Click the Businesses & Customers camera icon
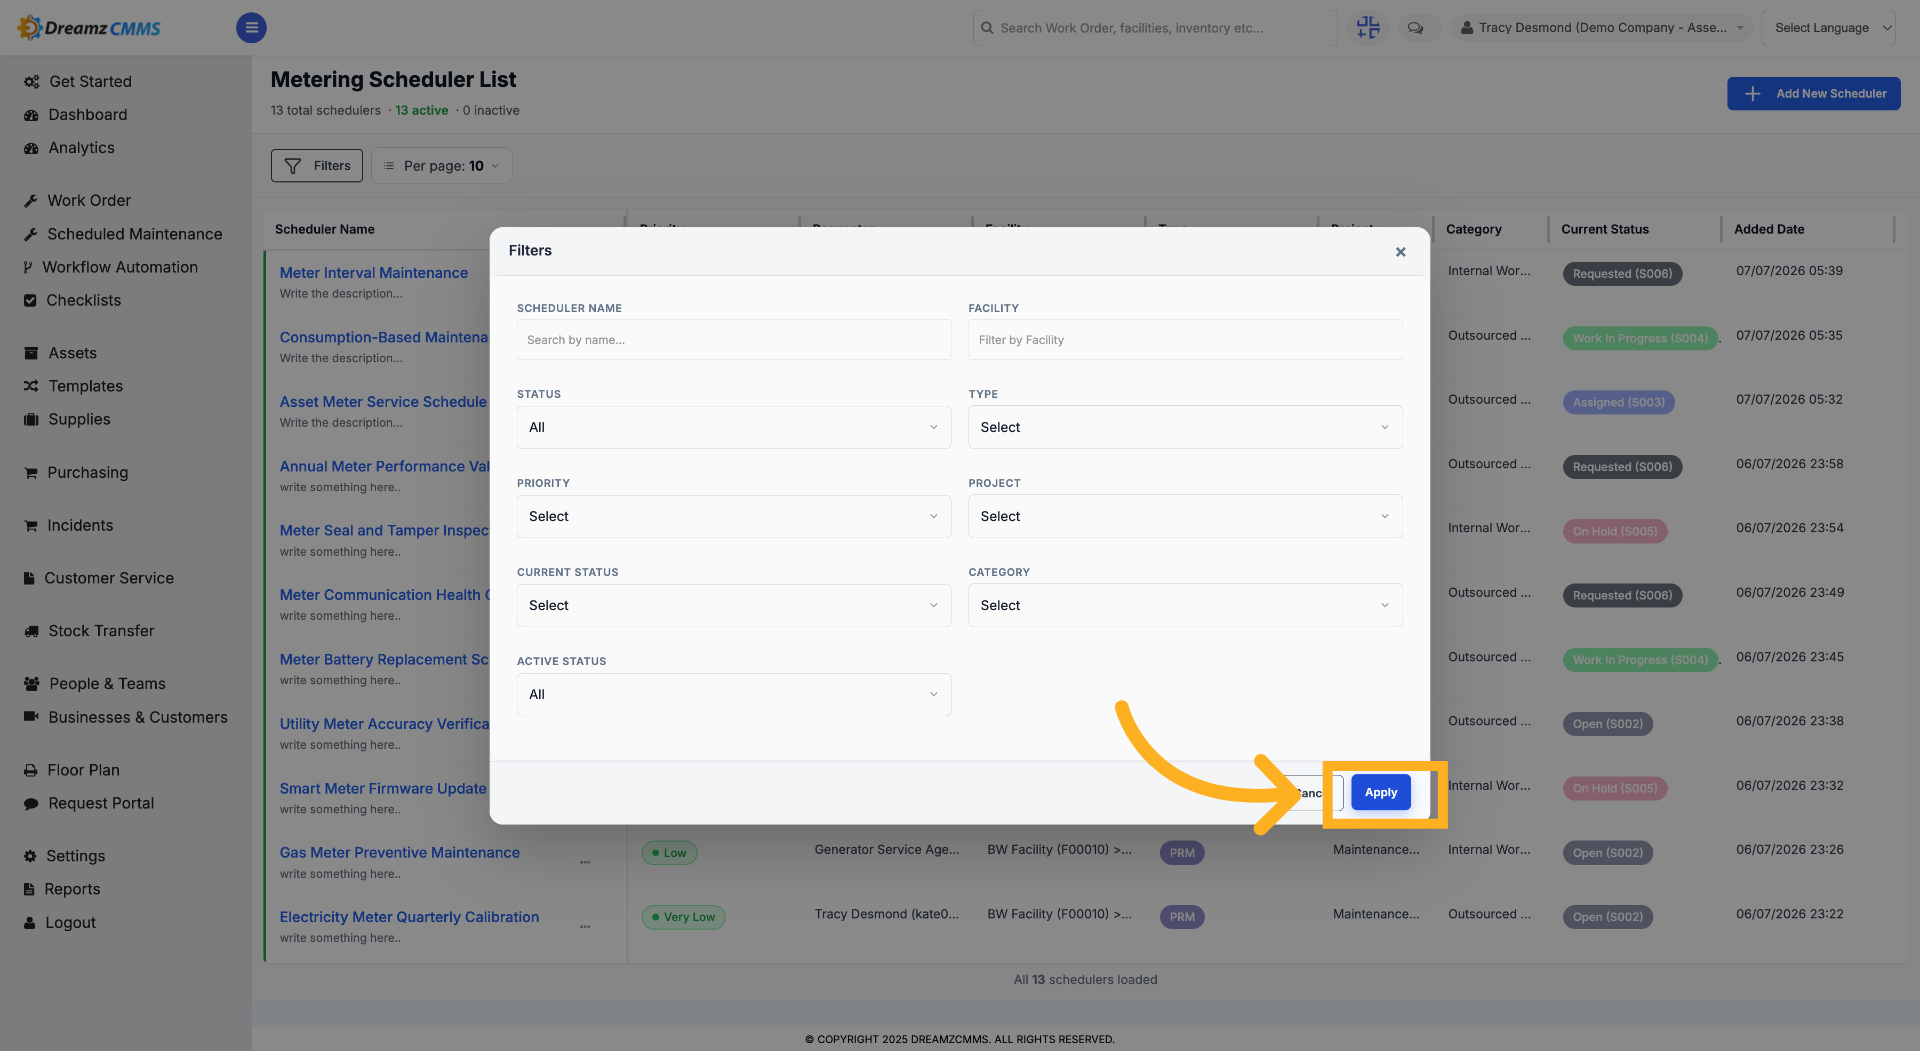Image resolution: width=1920 pixels, height=1051 pixels. coord(31,717)
